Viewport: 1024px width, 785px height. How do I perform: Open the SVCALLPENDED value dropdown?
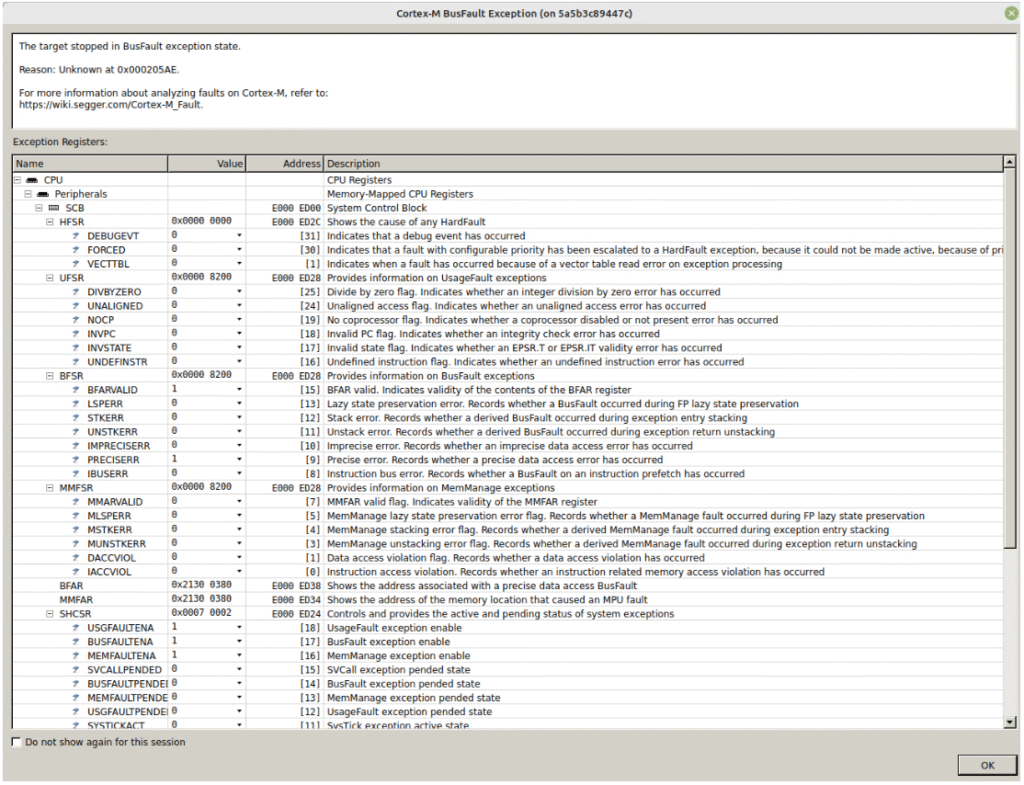239,670
